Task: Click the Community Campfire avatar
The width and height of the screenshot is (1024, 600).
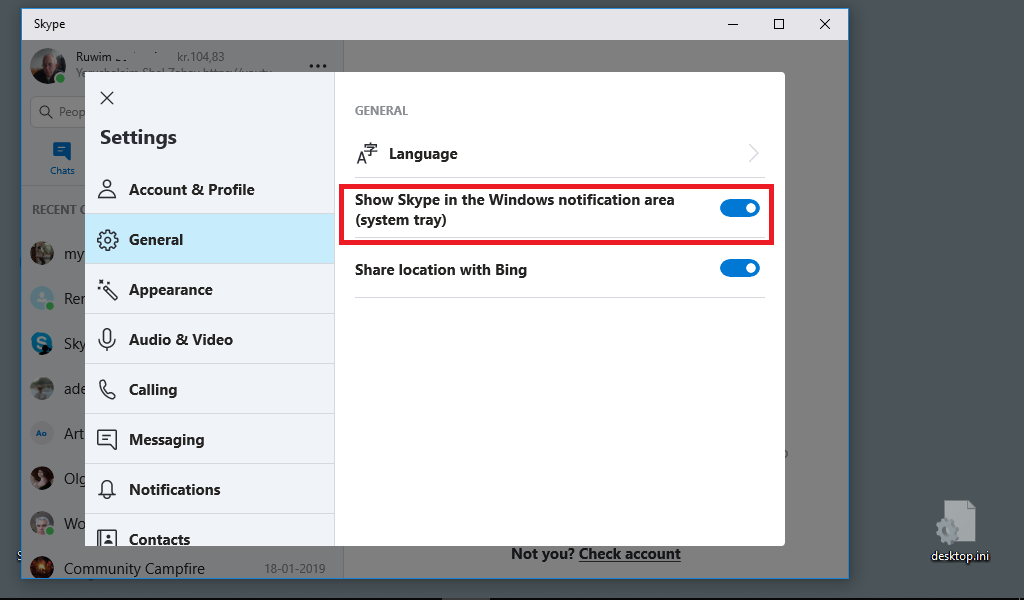Action: [x=42, y=567]
